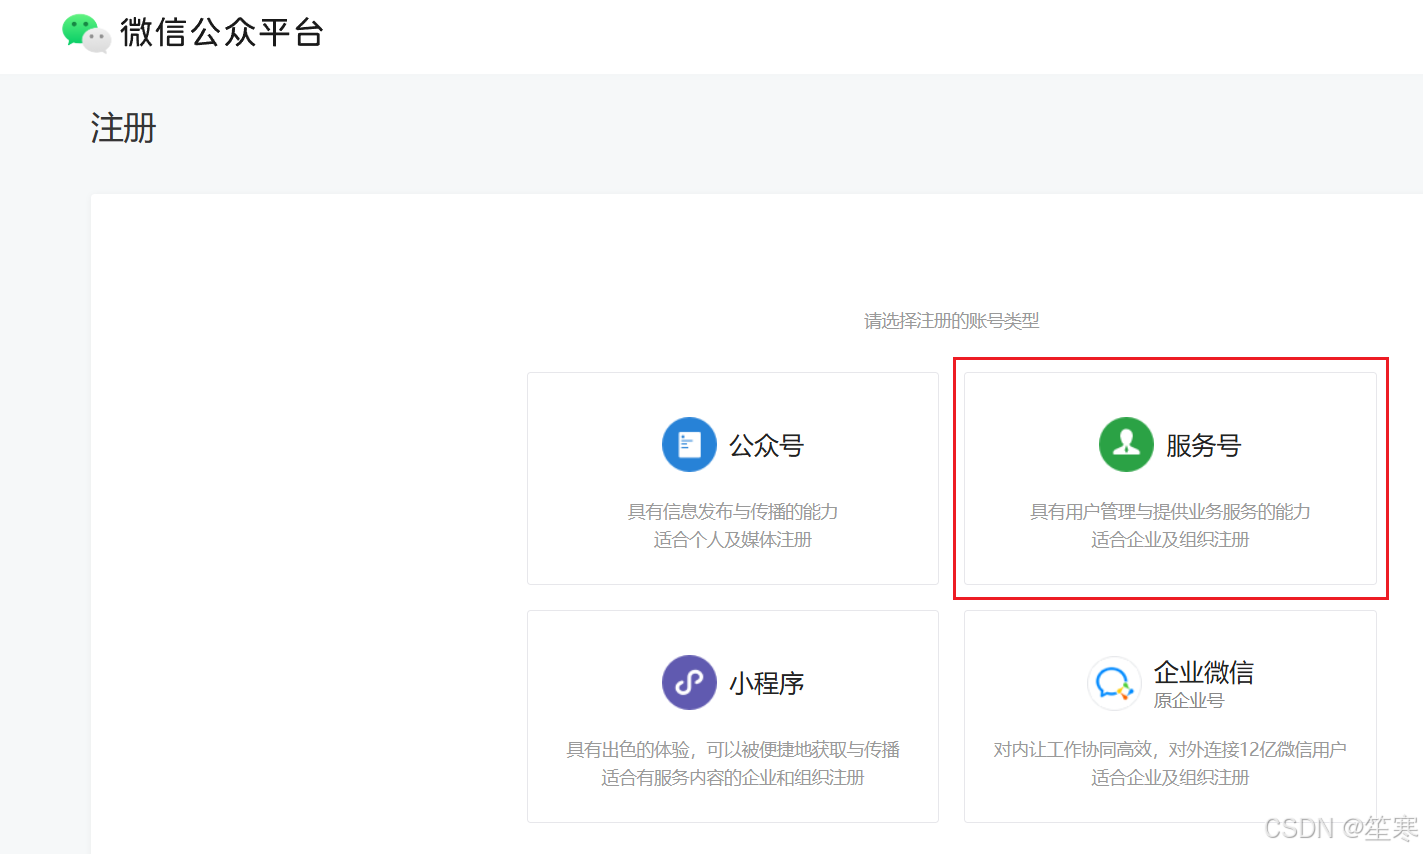
Task: Select the 服务号 account type label
Action: tap(1203, 445)
